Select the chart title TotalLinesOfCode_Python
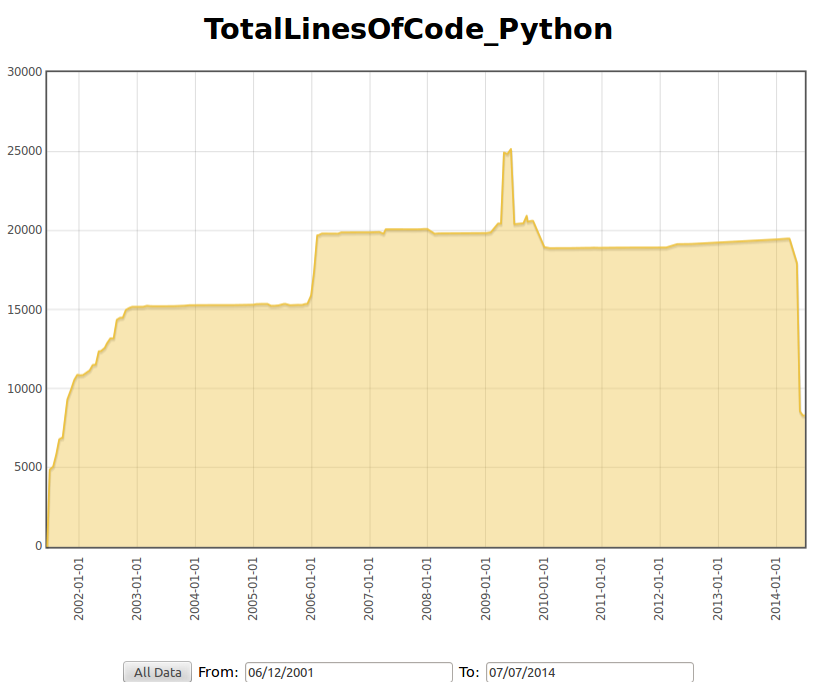This screenshot has width=820, height=682. (x=409, y=29)
